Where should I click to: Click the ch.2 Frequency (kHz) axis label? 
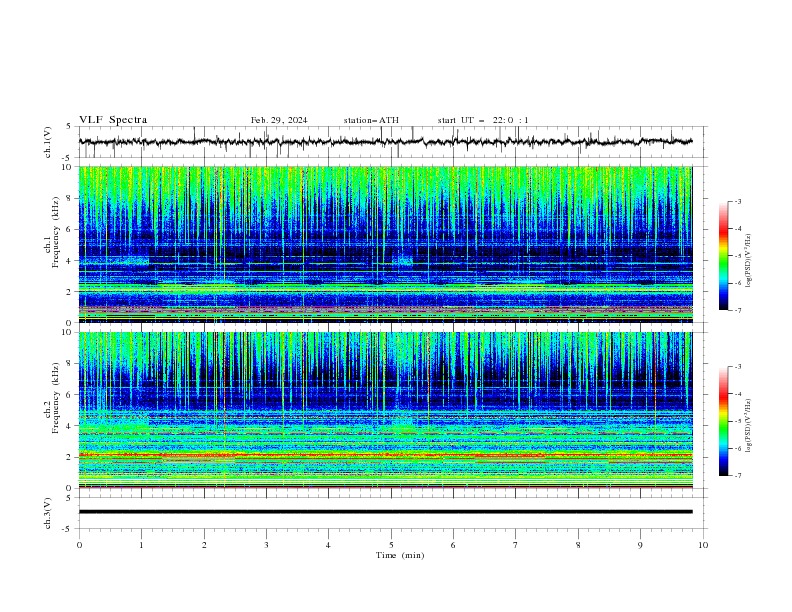click(52, 398)
